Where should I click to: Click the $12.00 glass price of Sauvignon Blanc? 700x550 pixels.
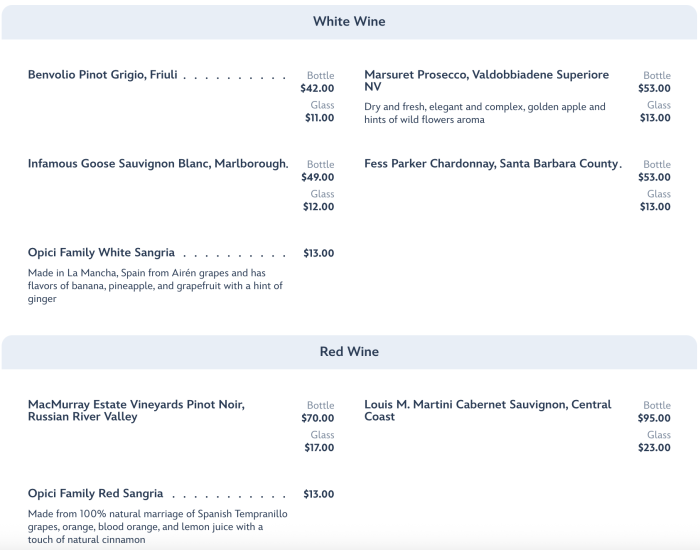point(319,207)
